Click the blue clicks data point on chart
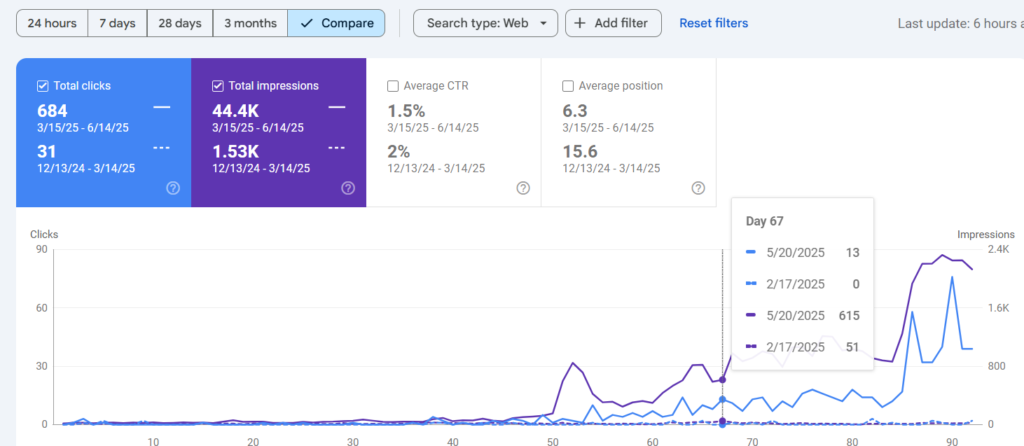 point(723,400)
